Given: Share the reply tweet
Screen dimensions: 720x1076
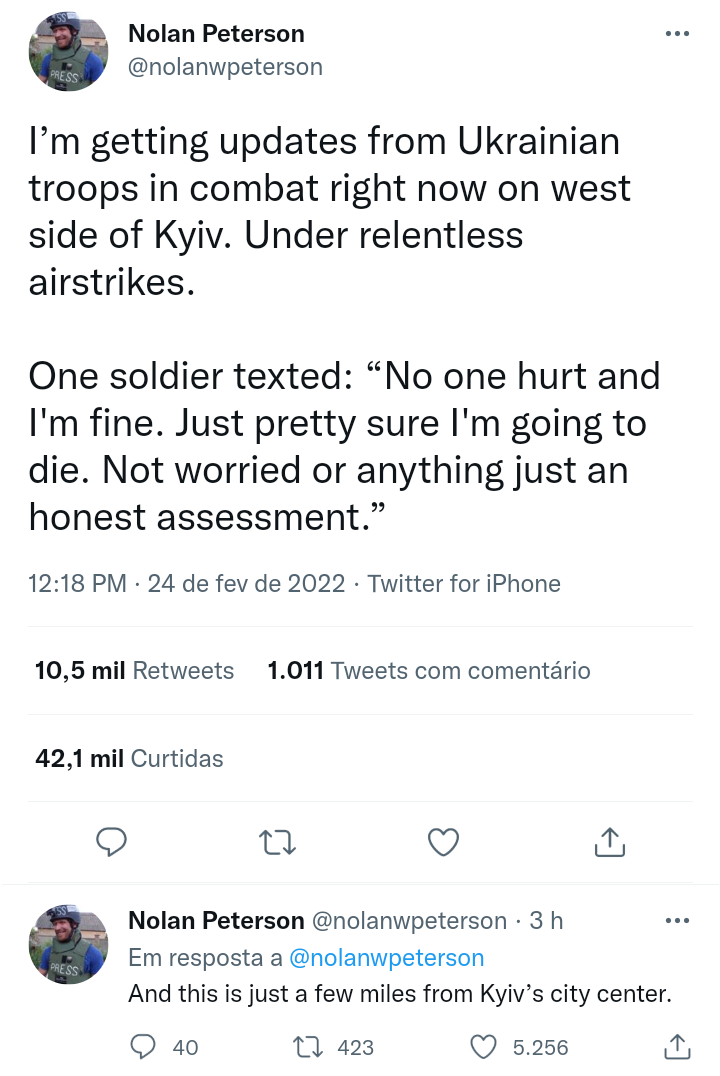Looking at the screenshot, I should click(x=677, y=1047).
